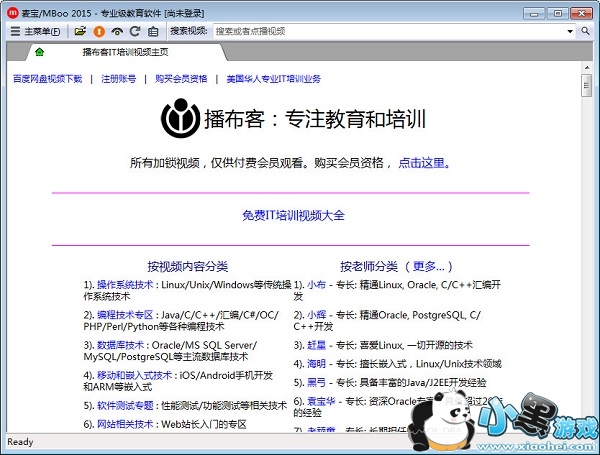Viewport: 600px width, 455px height.
Task: Click the 按视频内容分类 heading
Action: click(188, 266)
